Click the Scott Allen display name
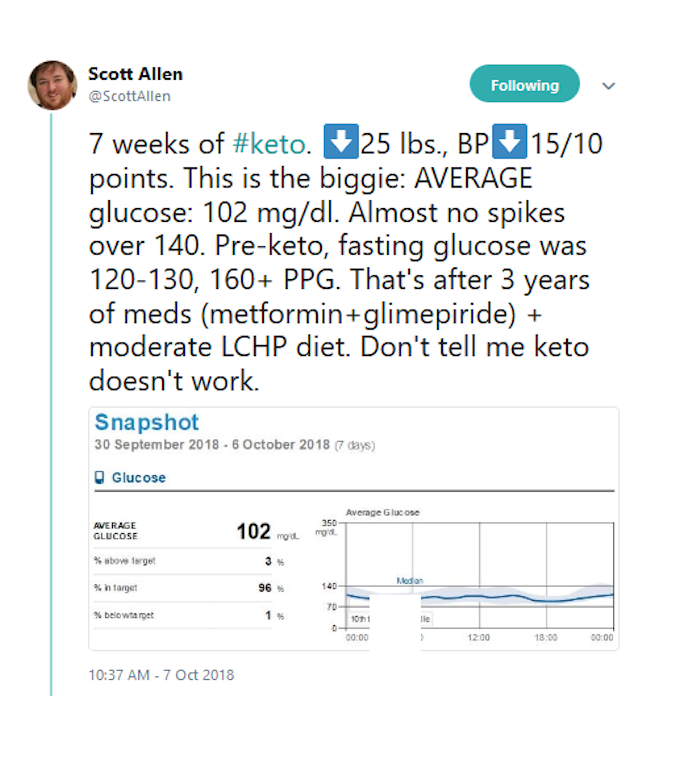The width and height of the screenshot is (680, 780). pyautogui.click(x=135, y=74)
